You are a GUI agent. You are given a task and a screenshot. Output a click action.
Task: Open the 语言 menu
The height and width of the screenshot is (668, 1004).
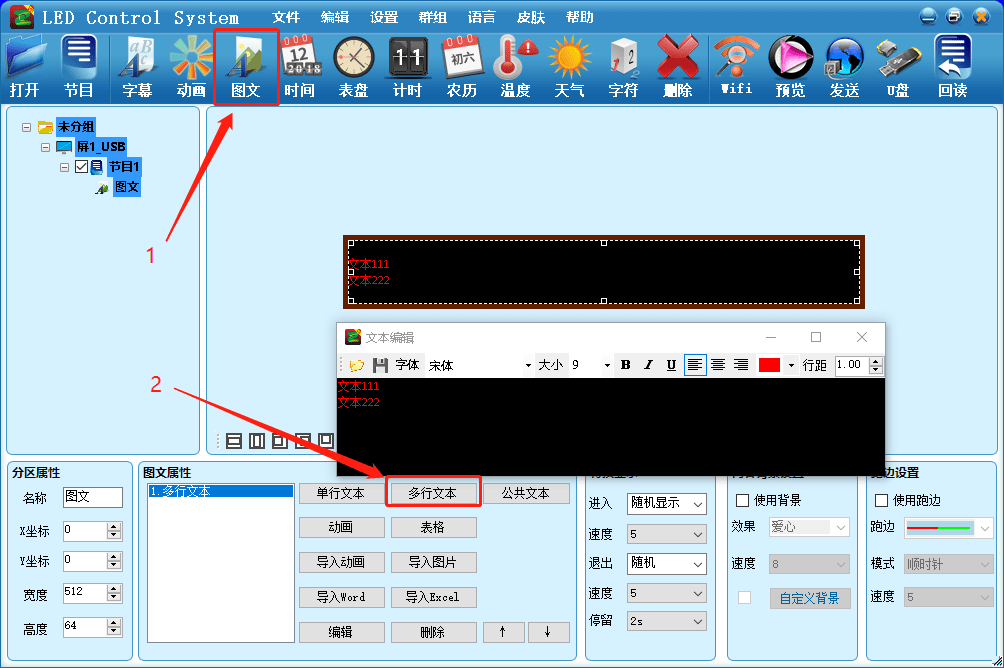pos(480,16)
